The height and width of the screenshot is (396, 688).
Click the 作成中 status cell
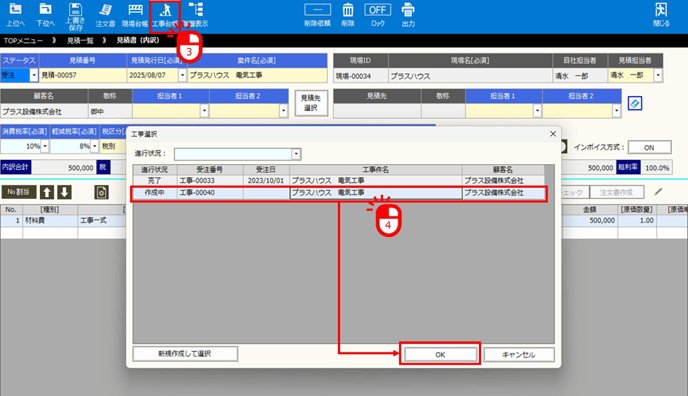154,193
